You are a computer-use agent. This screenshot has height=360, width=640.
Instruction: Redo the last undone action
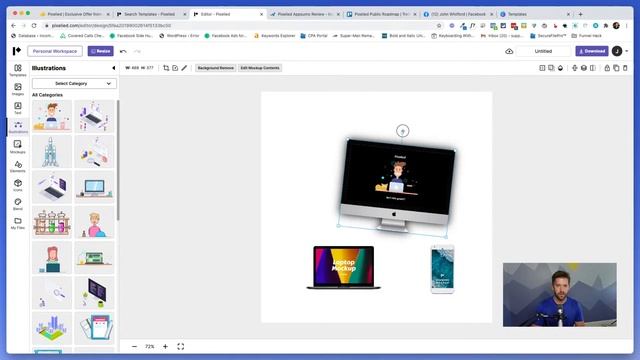[137, 51]
